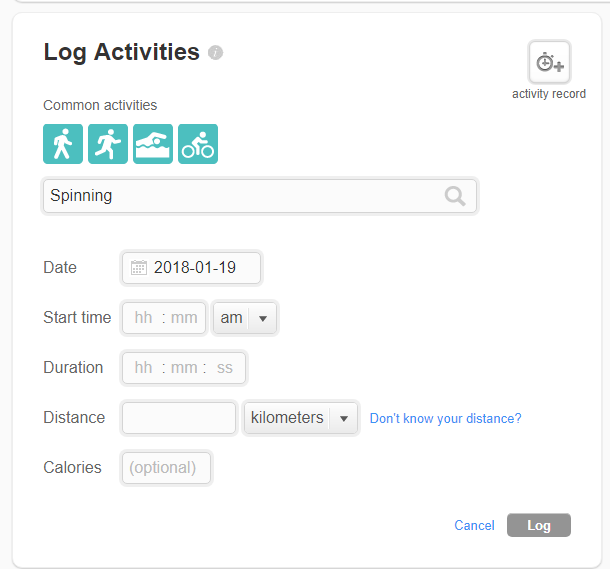Click the optional Calories field
Image resolution: width=610 pixels, height=569 pixels.
tap(166, 468)
